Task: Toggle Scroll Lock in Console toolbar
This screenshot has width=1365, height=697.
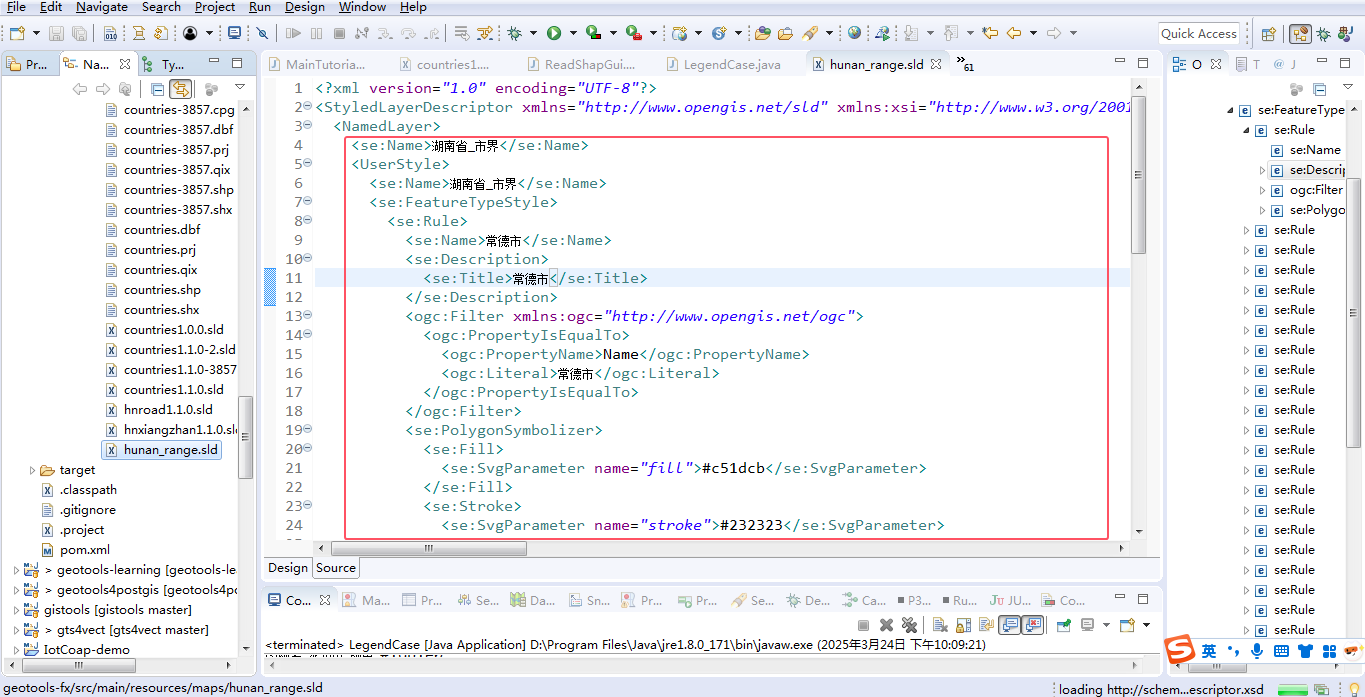Action: [x=963, y=625]
